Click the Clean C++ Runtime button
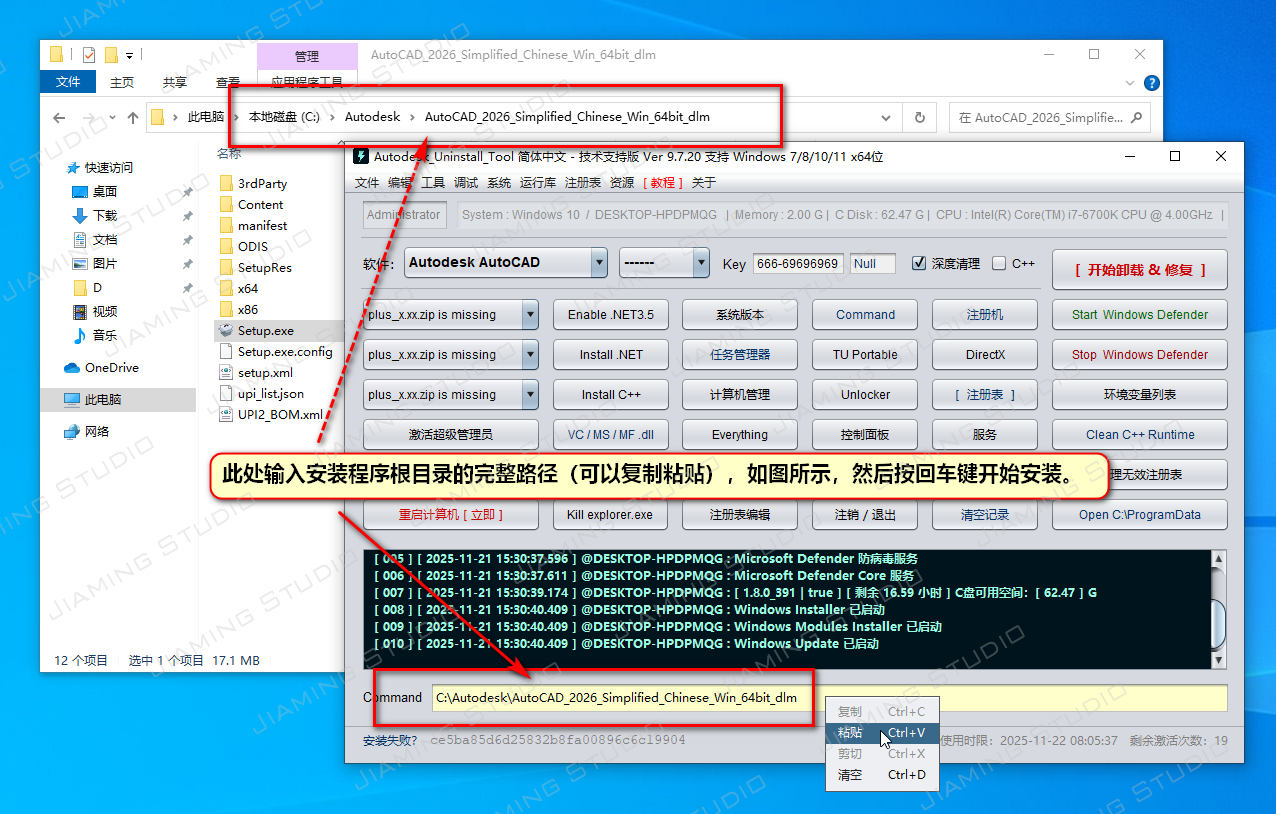The height and width of the screenshot is (814, 1276). click(x=1139, y=434)
